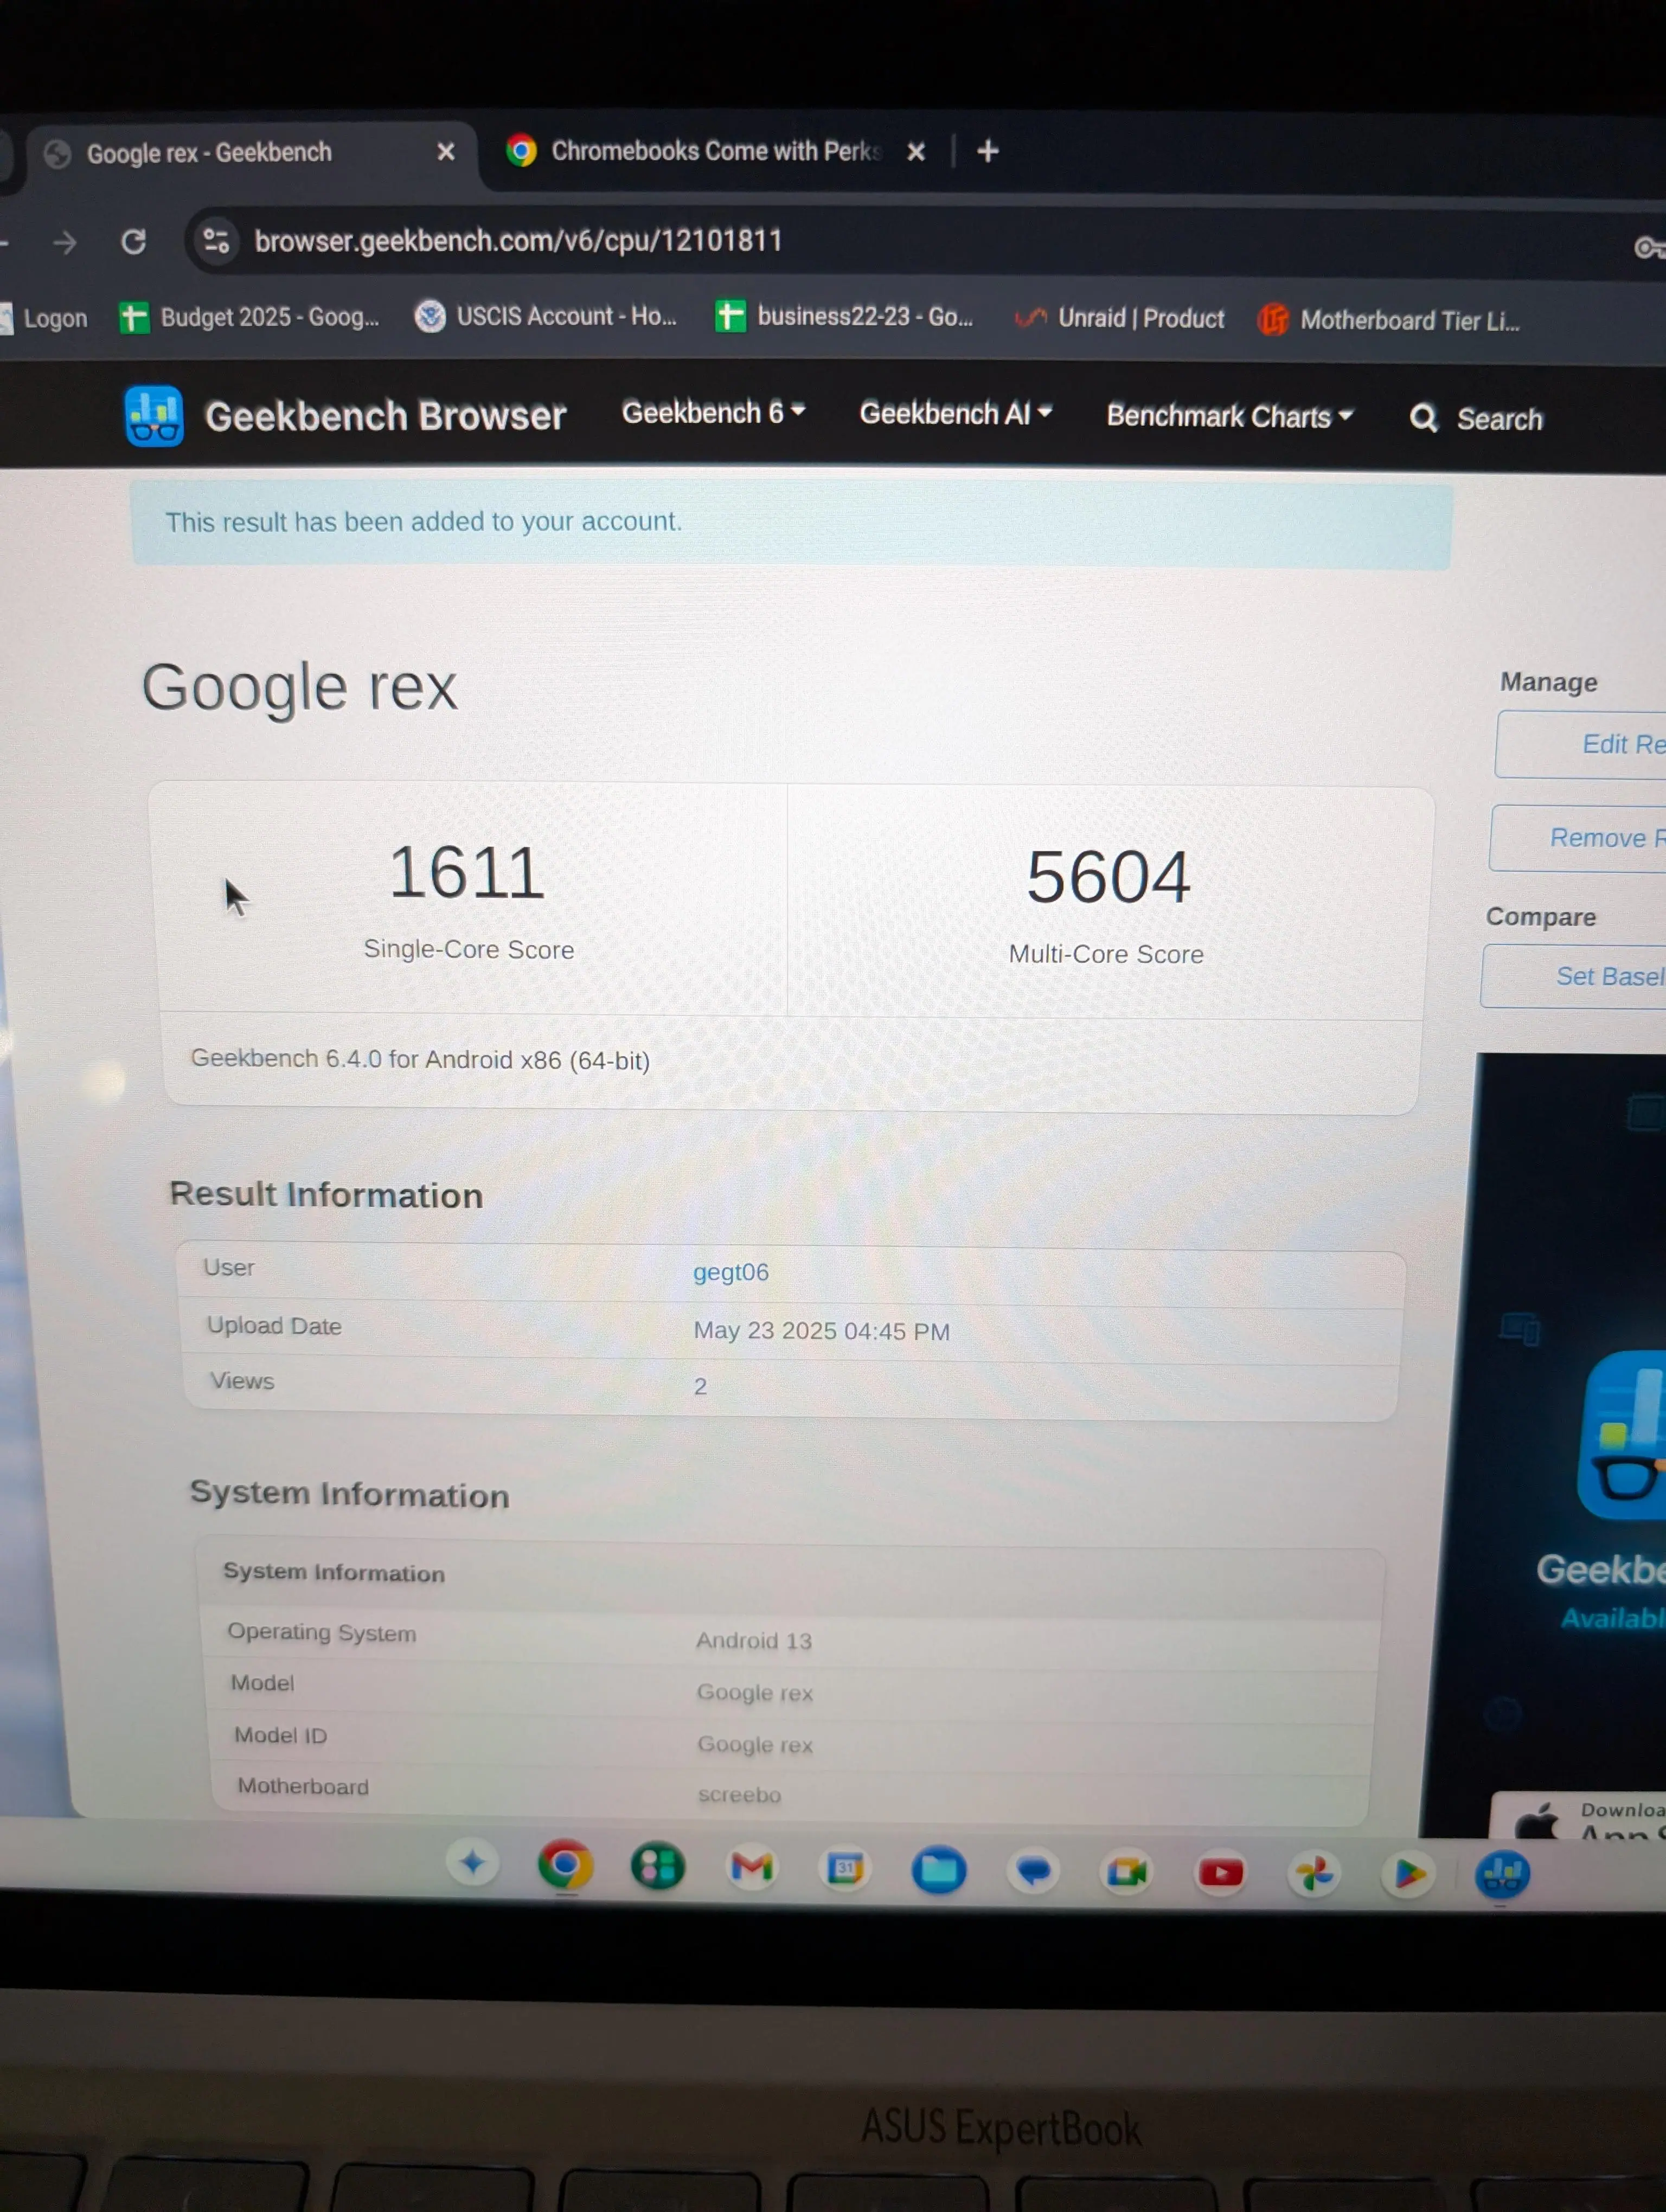
Task: Expand the Geekbench 6 dropdown menu
Action: (712, 412)
